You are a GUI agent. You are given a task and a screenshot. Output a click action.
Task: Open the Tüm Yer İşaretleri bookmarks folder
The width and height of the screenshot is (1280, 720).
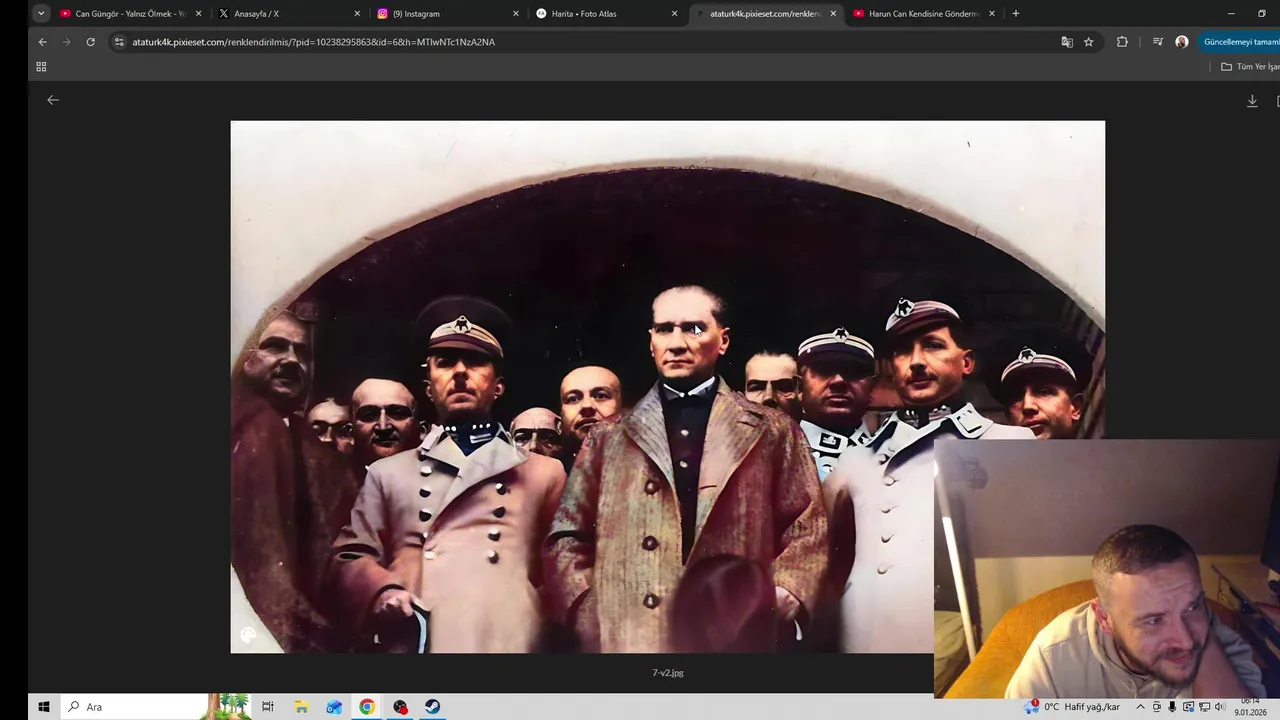tap(1250, 67)
